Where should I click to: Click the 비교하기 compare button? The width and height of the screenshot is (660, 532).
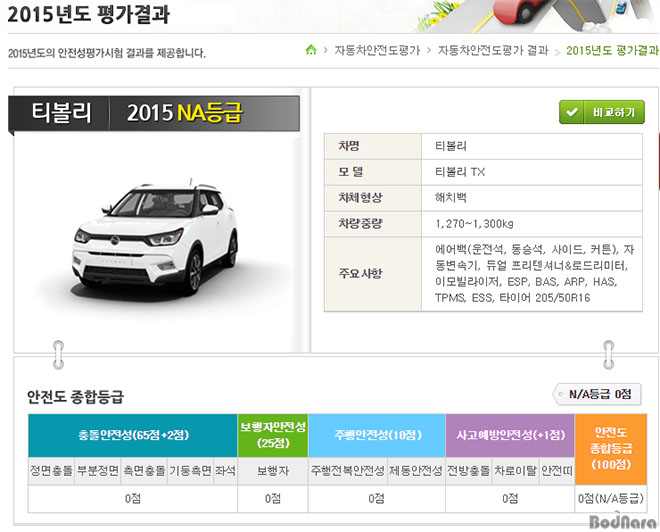(x=601, y=112)
